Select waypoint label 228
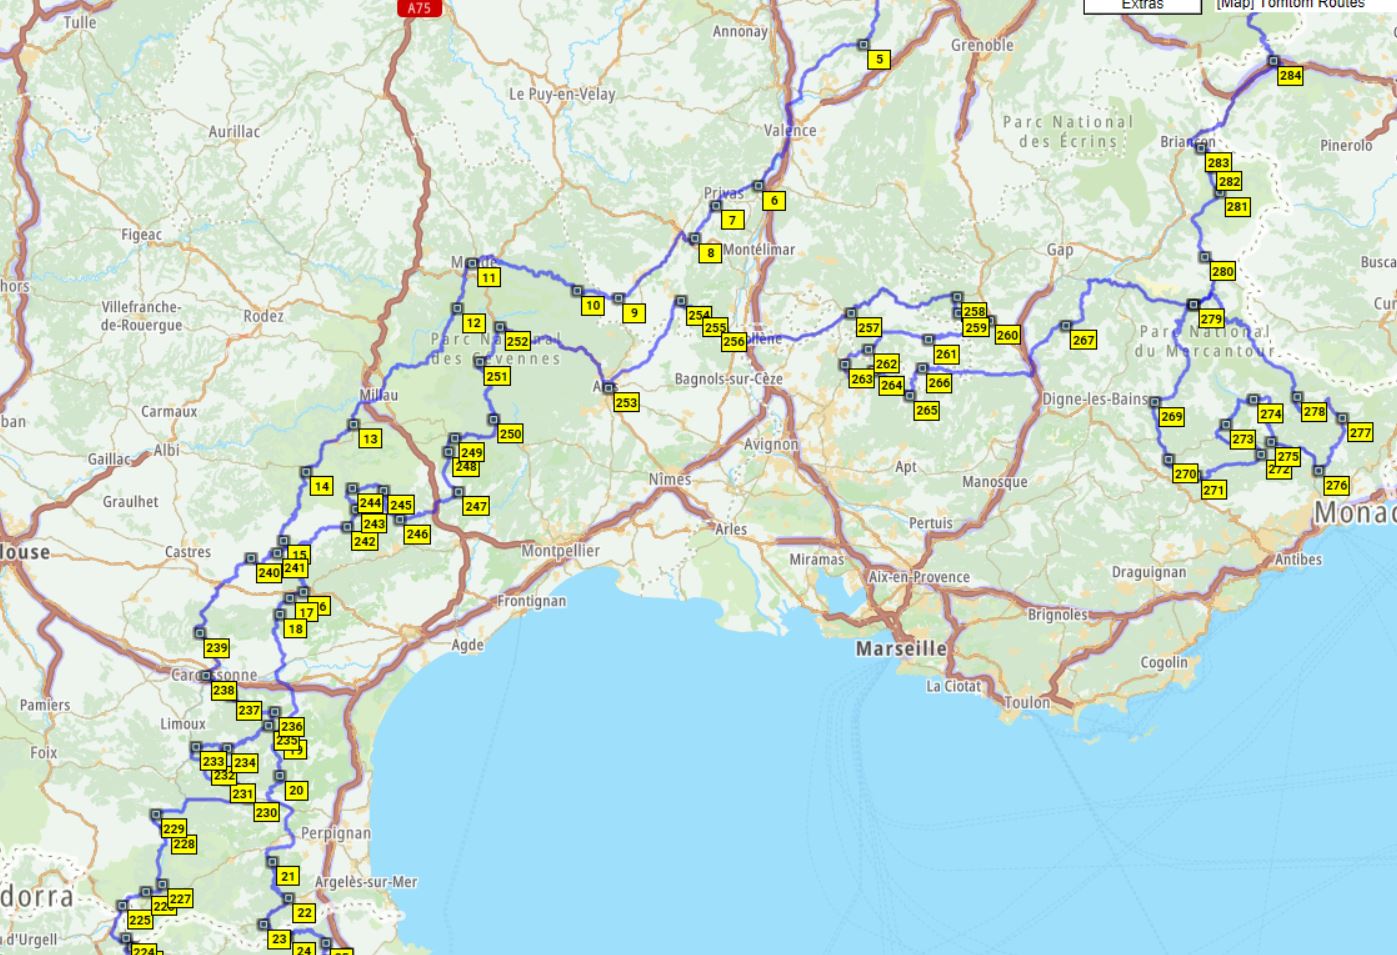Screen dimensions: 1397x955 183,844
